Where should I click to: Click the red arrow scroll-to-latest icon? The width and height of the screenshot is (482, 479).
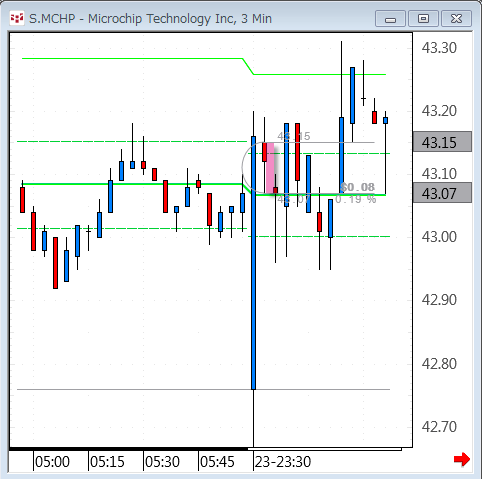point(462,460)
